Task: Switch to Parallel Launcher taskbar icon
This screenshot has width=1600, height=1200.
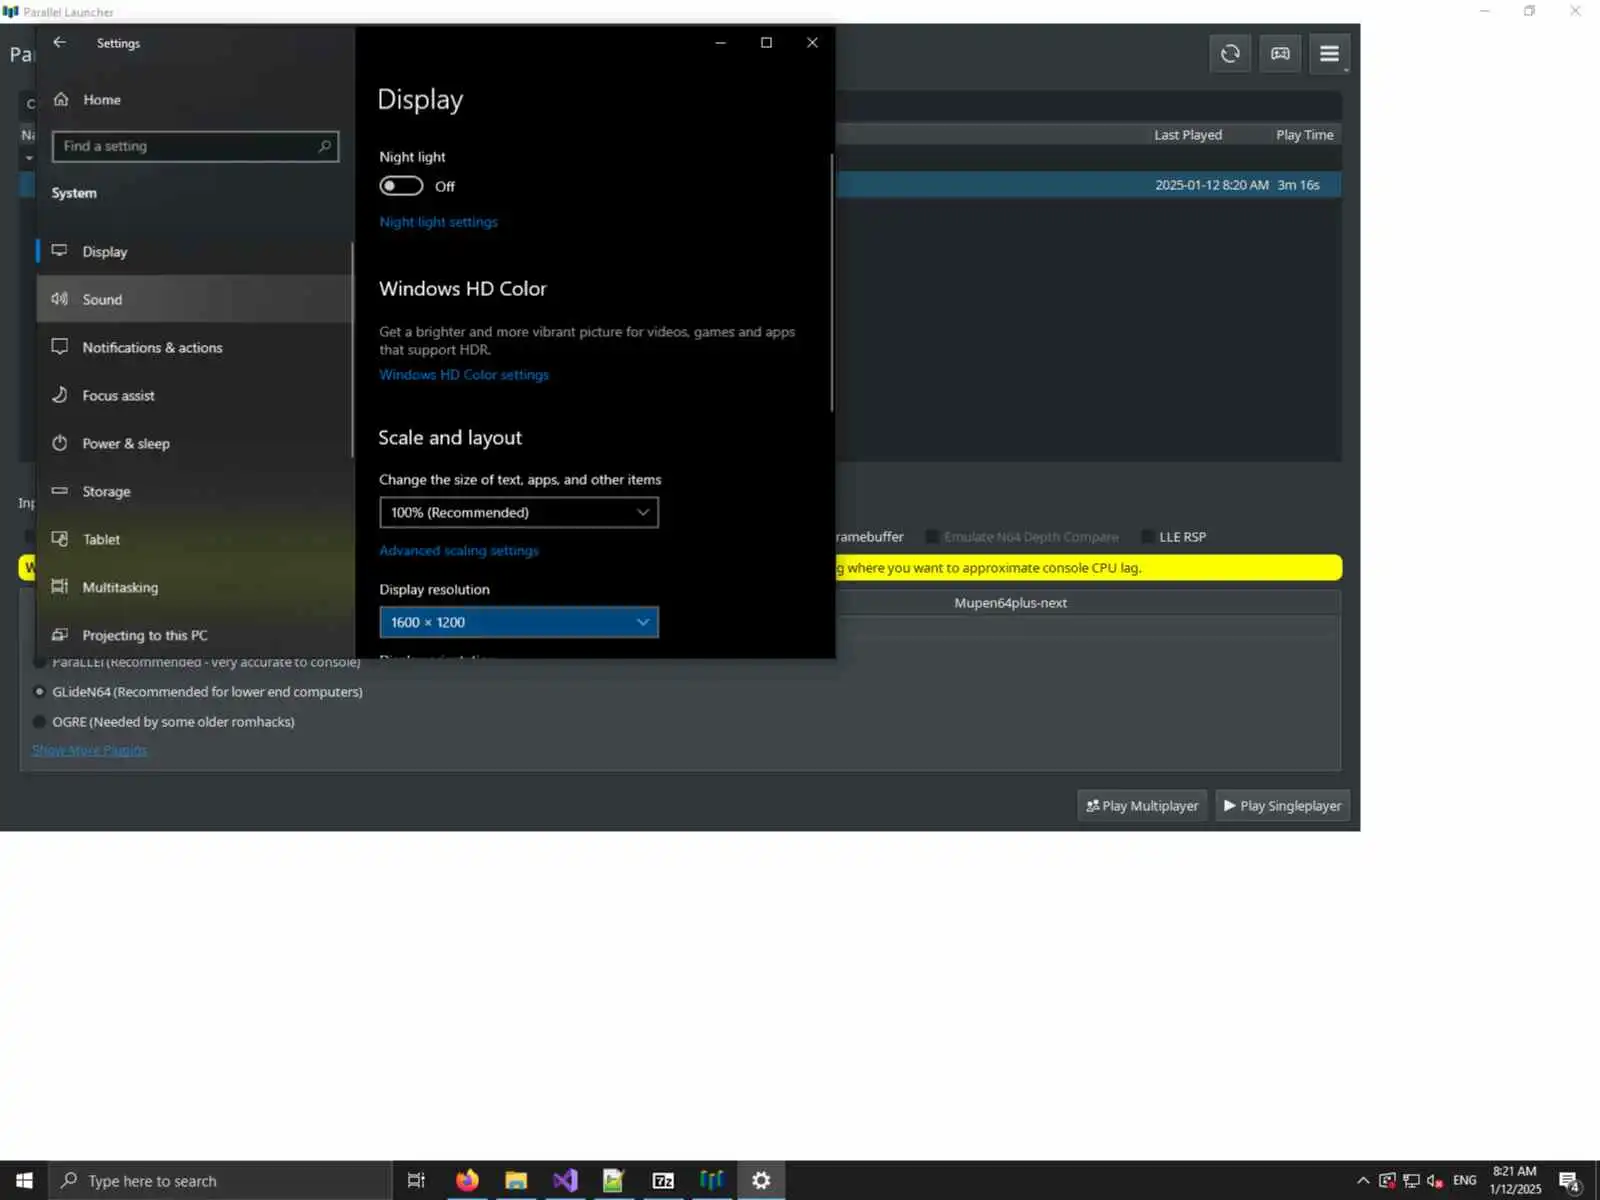Action: (x=712, y=1181)
